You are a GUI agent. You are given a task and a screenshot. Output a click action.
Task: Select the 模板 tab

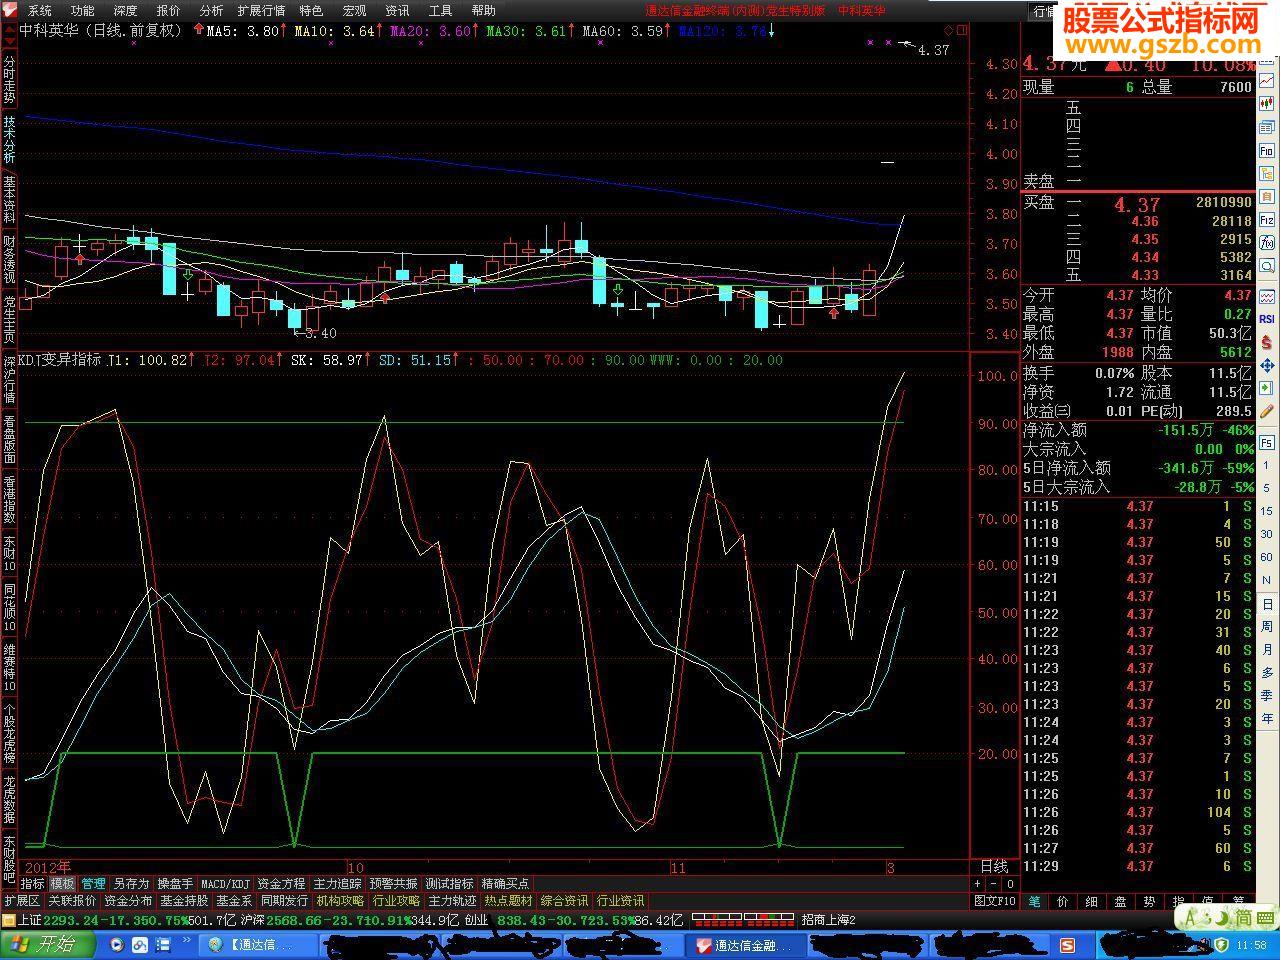coord(63,884)
